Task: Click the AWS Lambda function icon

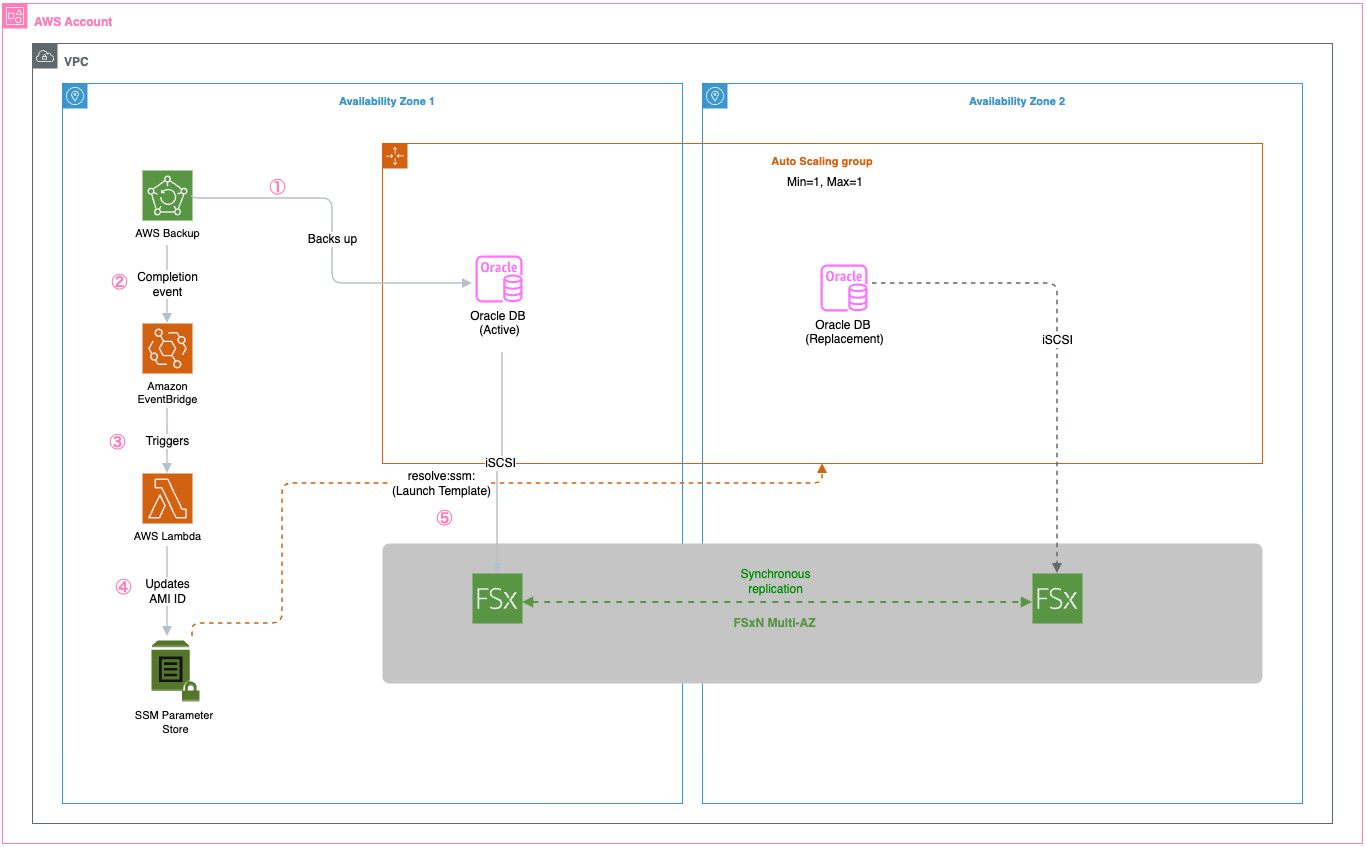Action: pyautogui.click(x=167, y=498)
